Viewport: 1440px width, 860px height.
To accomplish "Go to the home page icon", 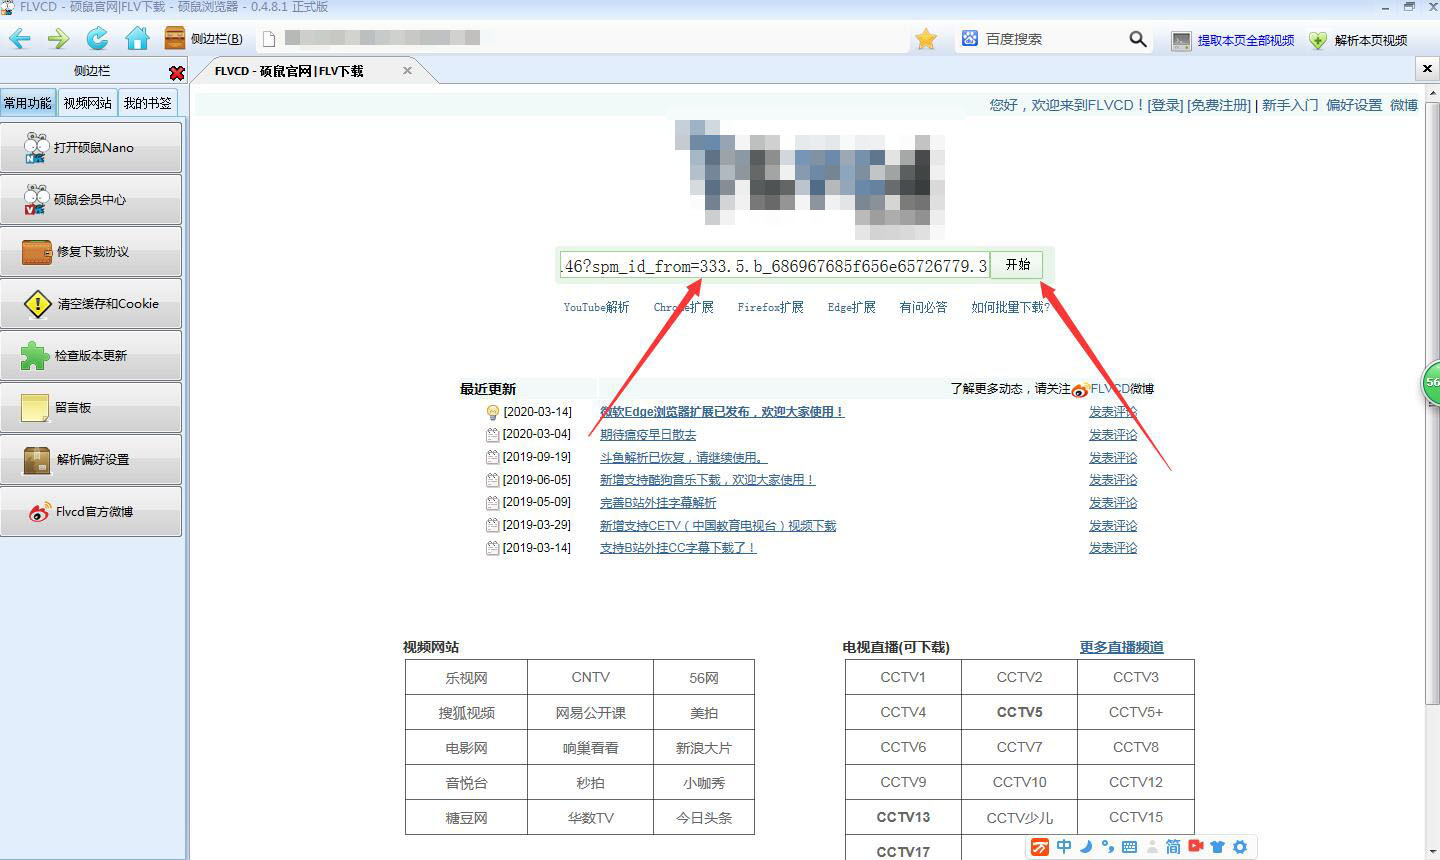I will click(137, 39).
